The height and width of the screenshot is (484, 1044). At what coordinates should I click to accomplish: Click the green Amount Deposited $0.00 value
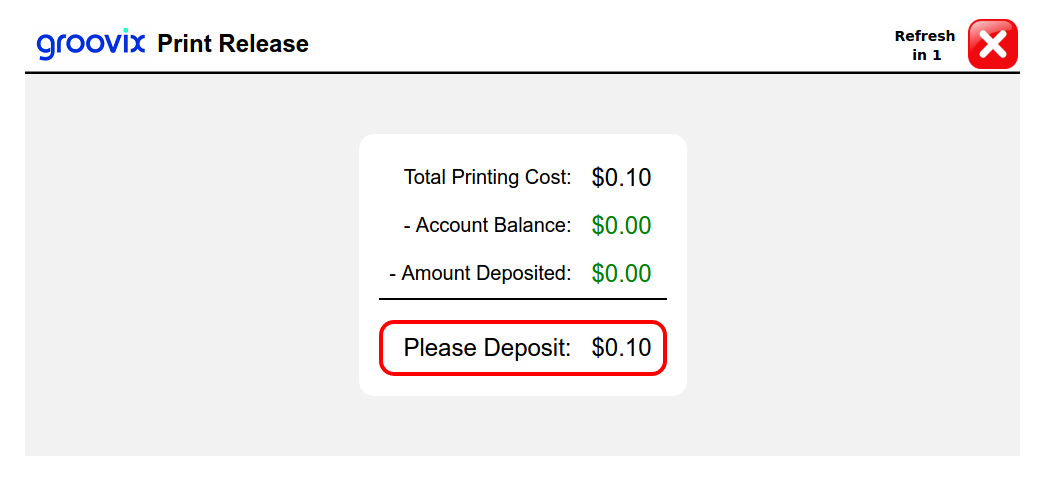pos(621,273)
